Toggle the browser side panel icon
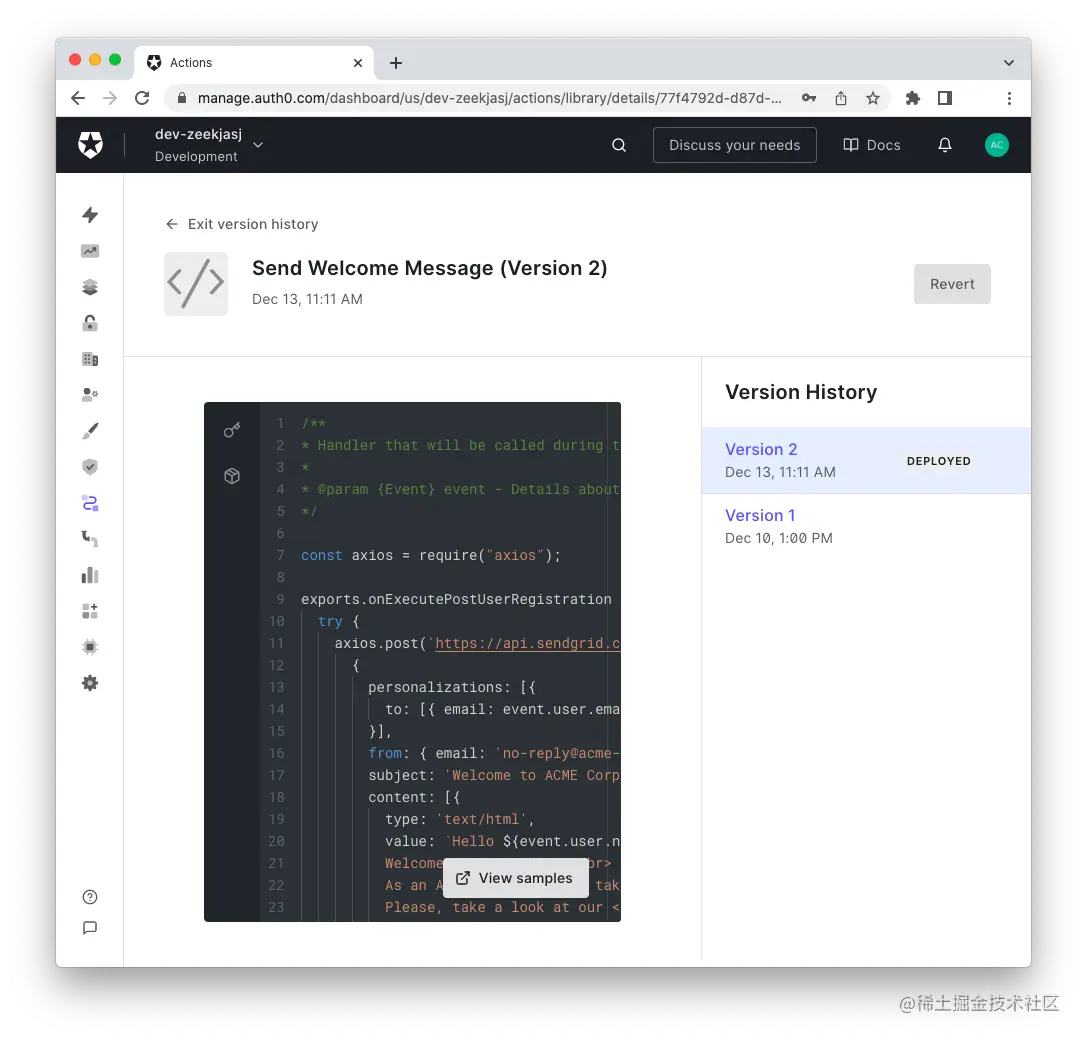This screenshot has width=1087, height=1041. [945, 98]
